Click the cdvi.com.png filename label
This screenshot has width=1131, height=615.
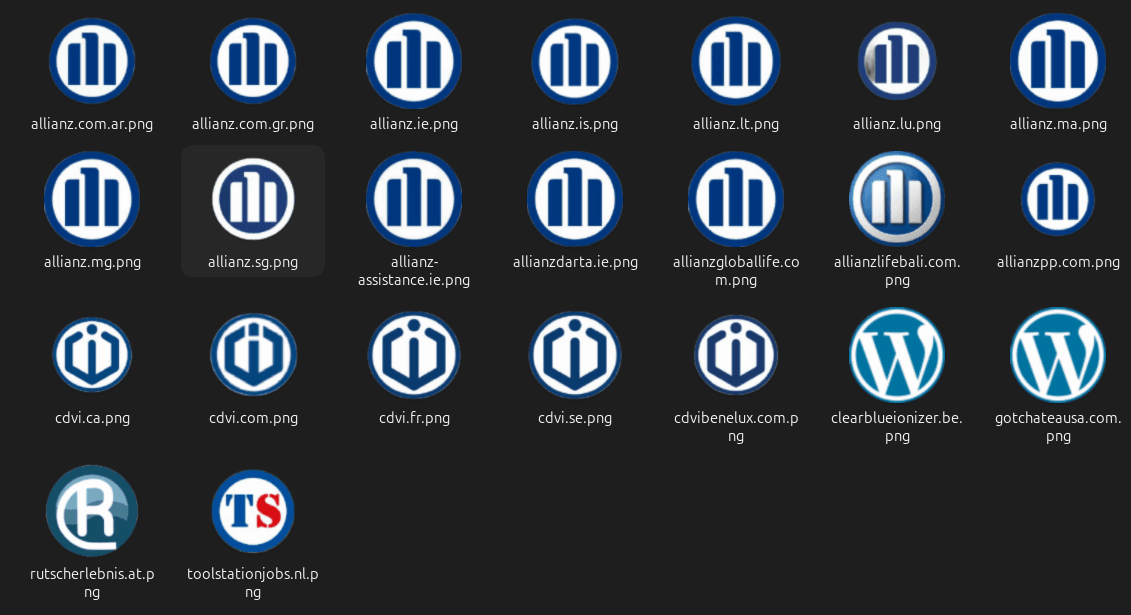point(253,417)
